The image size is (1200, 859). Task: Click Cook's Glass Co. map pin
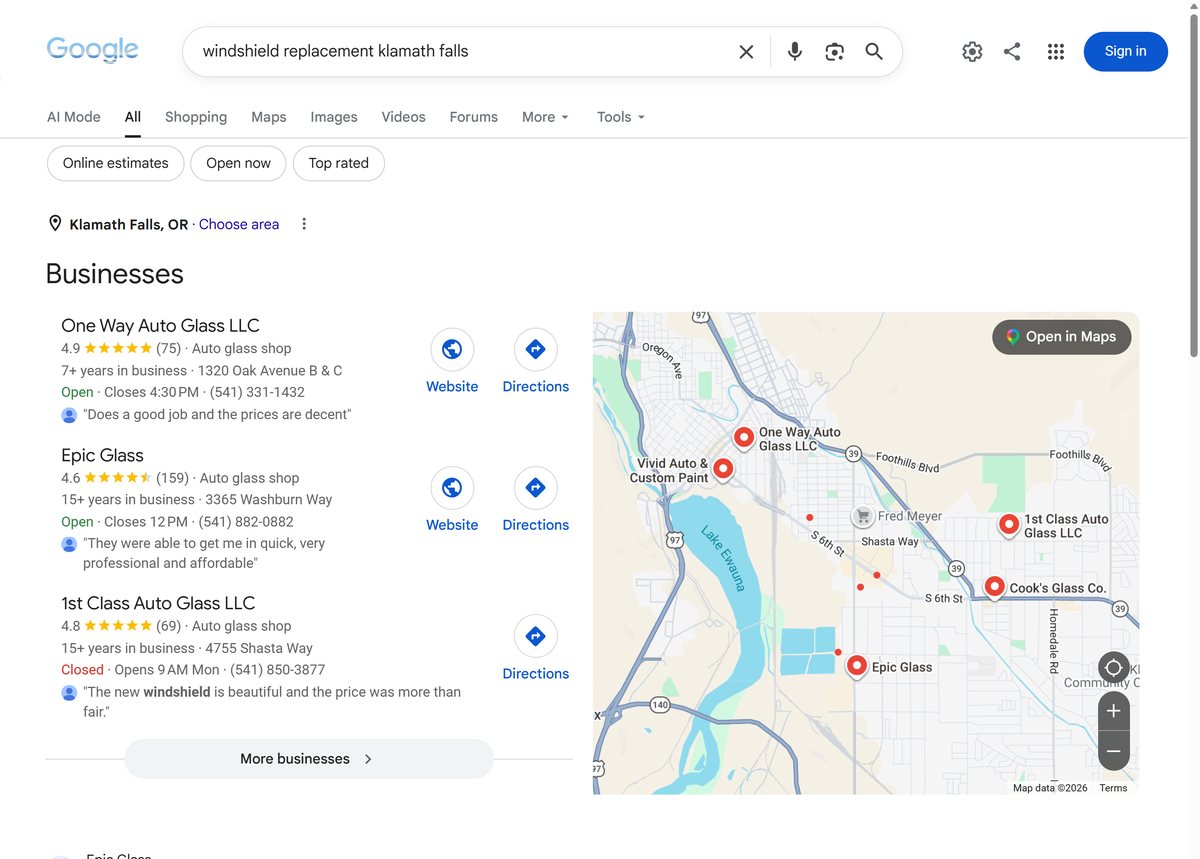click(x=994, y=587)
